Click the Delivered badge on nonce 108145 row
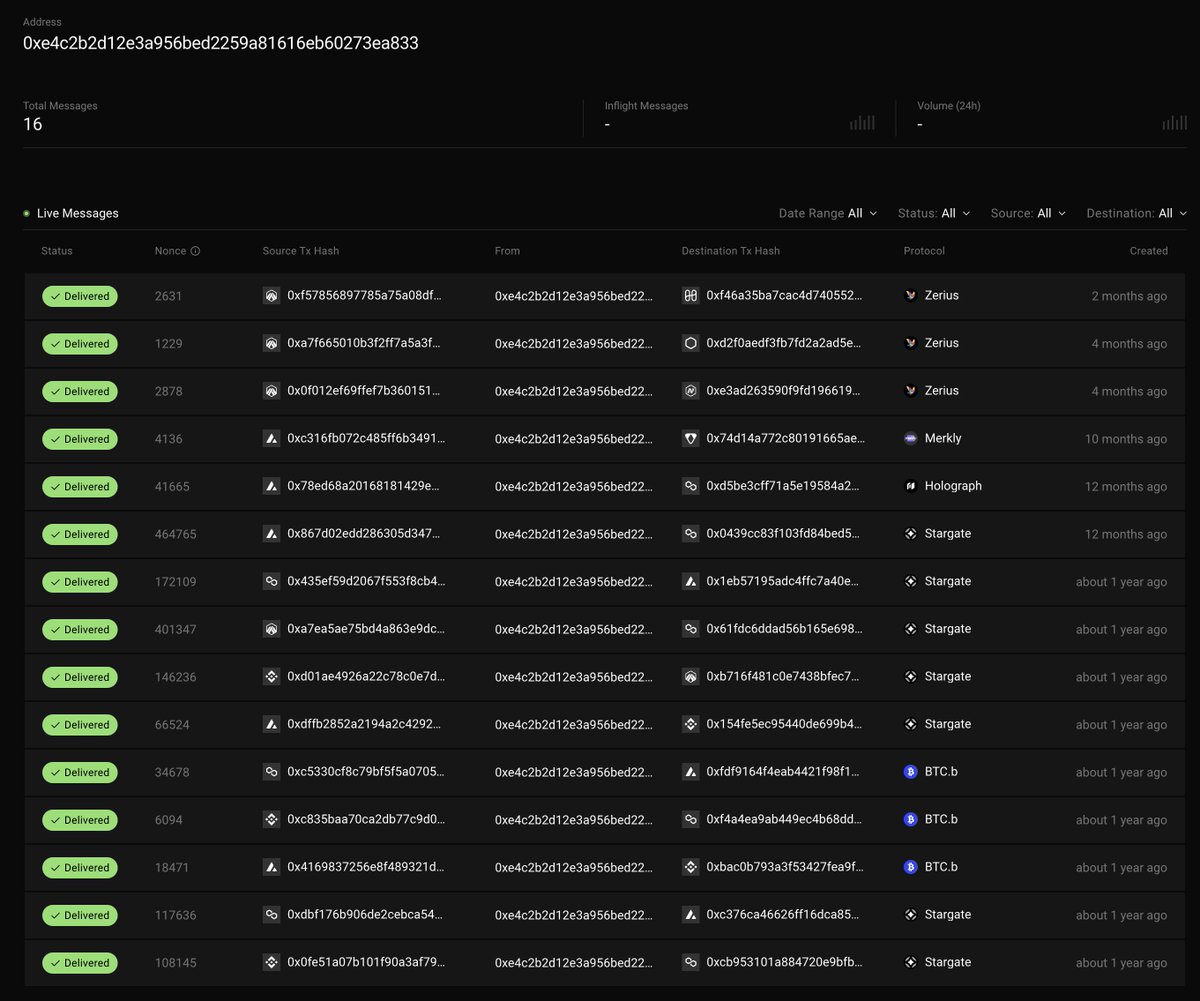This screenshot has width=1200, height=1001. [80, 962]
